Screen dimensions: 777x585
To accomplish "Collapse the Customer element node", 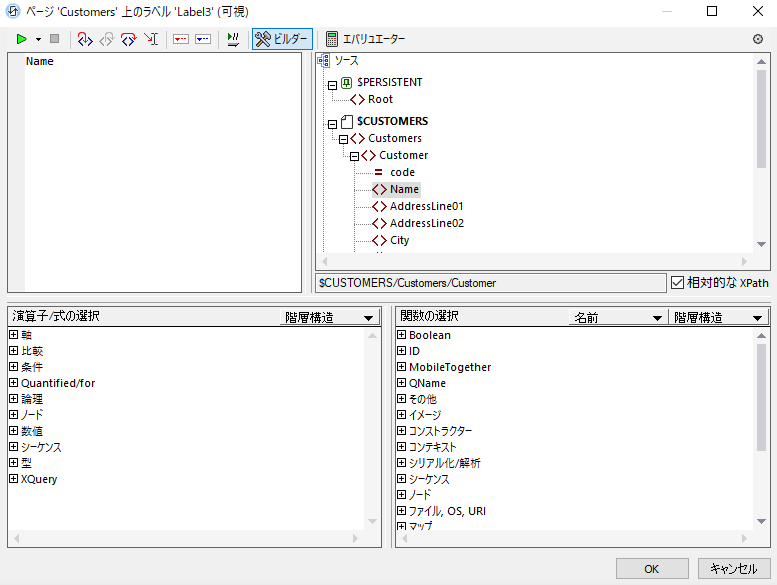I will (354, 157).
